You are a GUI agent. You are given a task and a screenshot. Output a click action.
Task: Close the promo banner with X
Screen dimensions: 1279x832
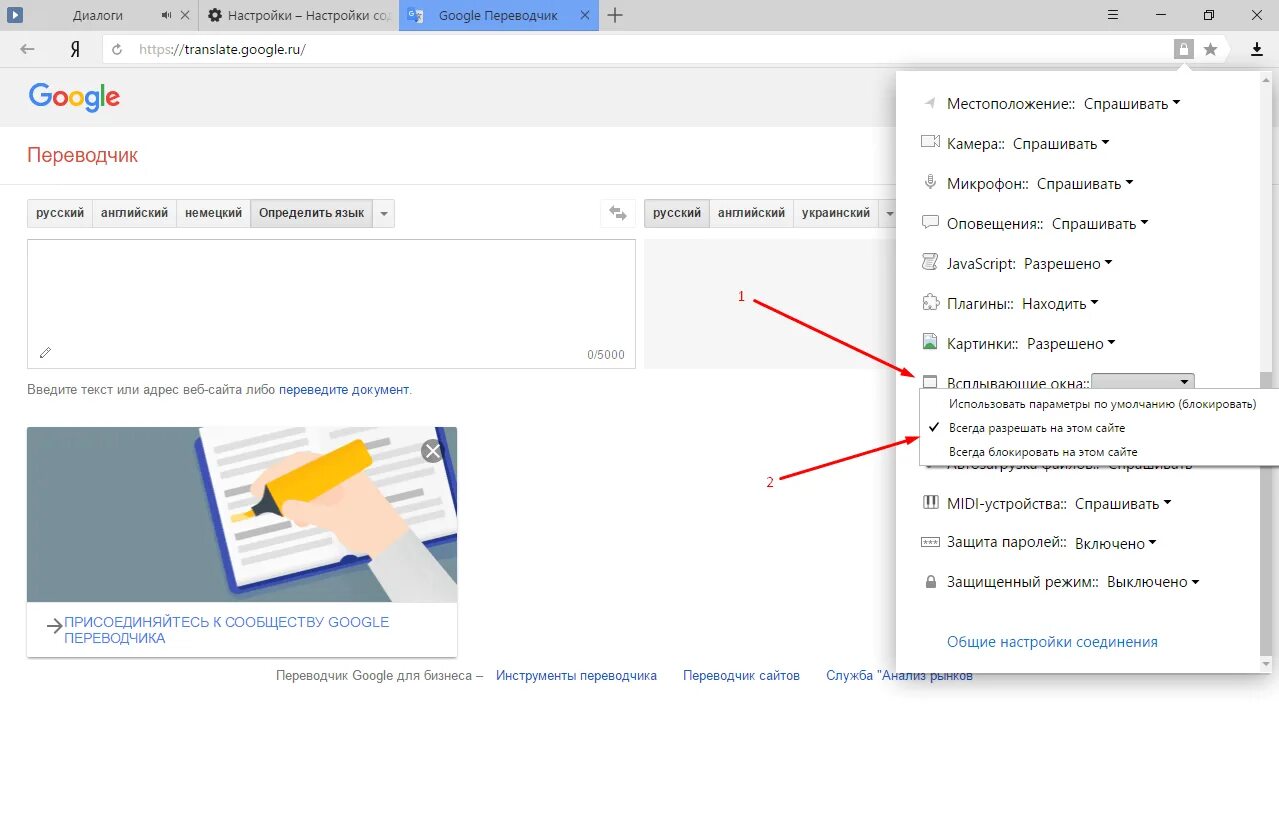tap(432, 451)
